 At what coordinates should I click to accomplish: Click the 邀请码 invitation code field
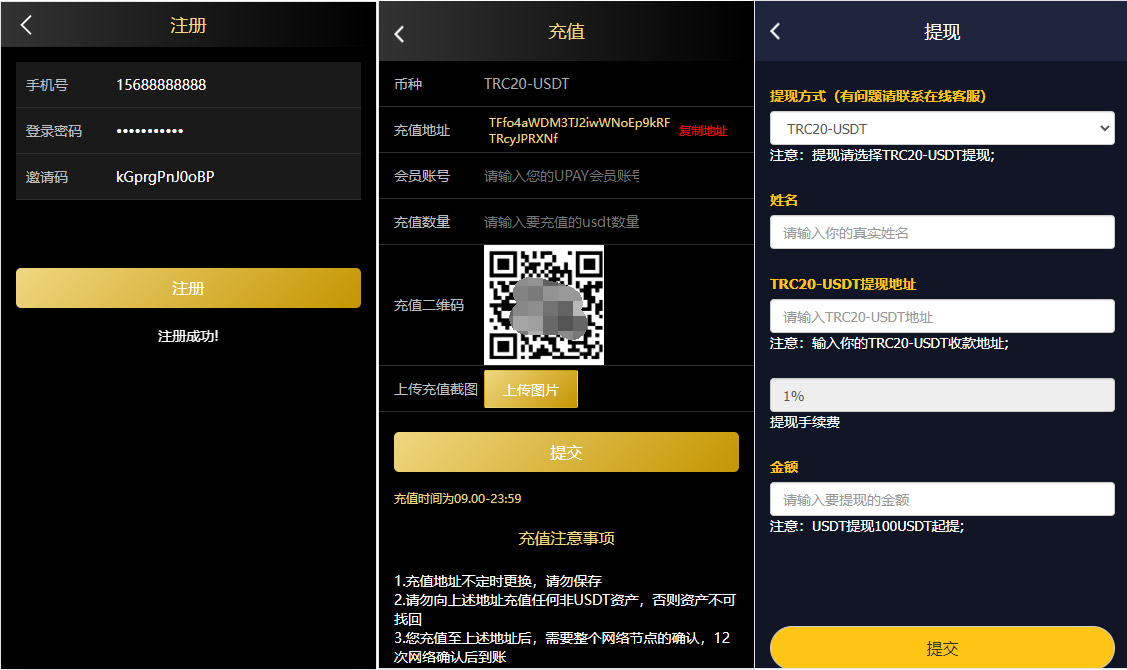tap(188, 177)
